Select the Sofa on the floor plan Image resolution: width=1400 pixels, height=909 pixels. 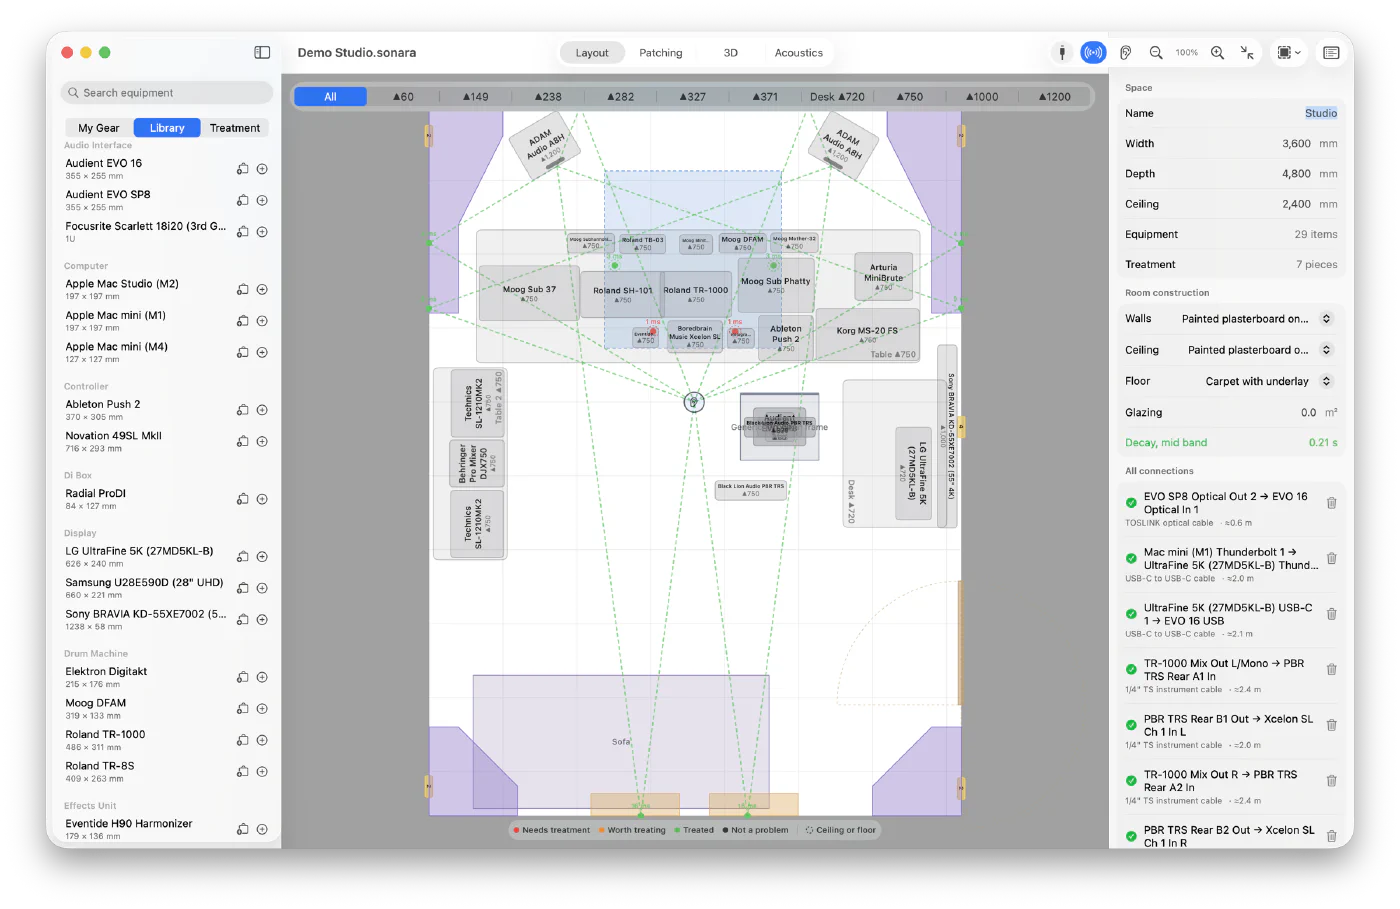tap(621, 741)
